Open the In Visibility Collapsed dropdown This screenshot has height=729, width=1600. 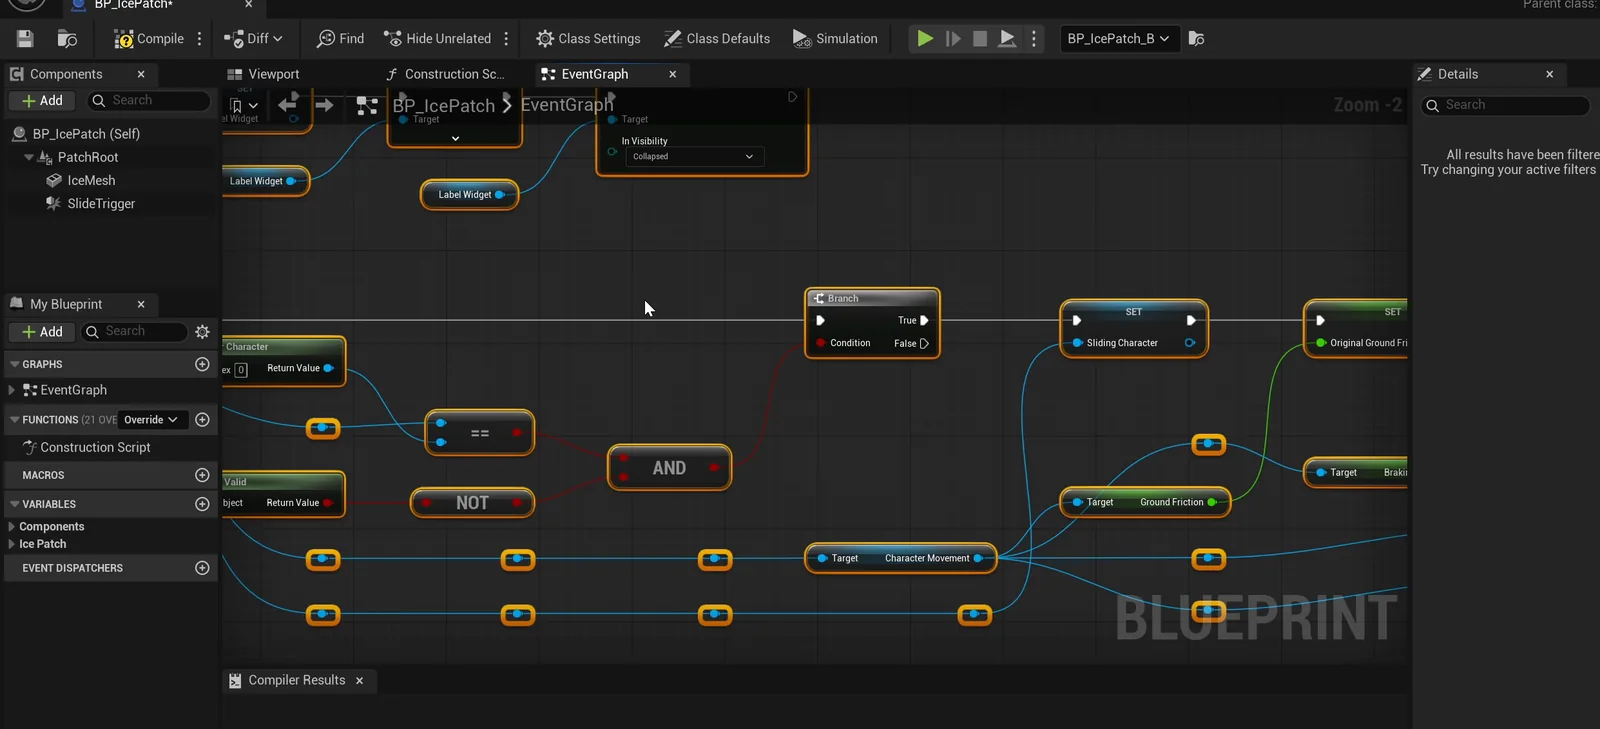tap(694, 157)
